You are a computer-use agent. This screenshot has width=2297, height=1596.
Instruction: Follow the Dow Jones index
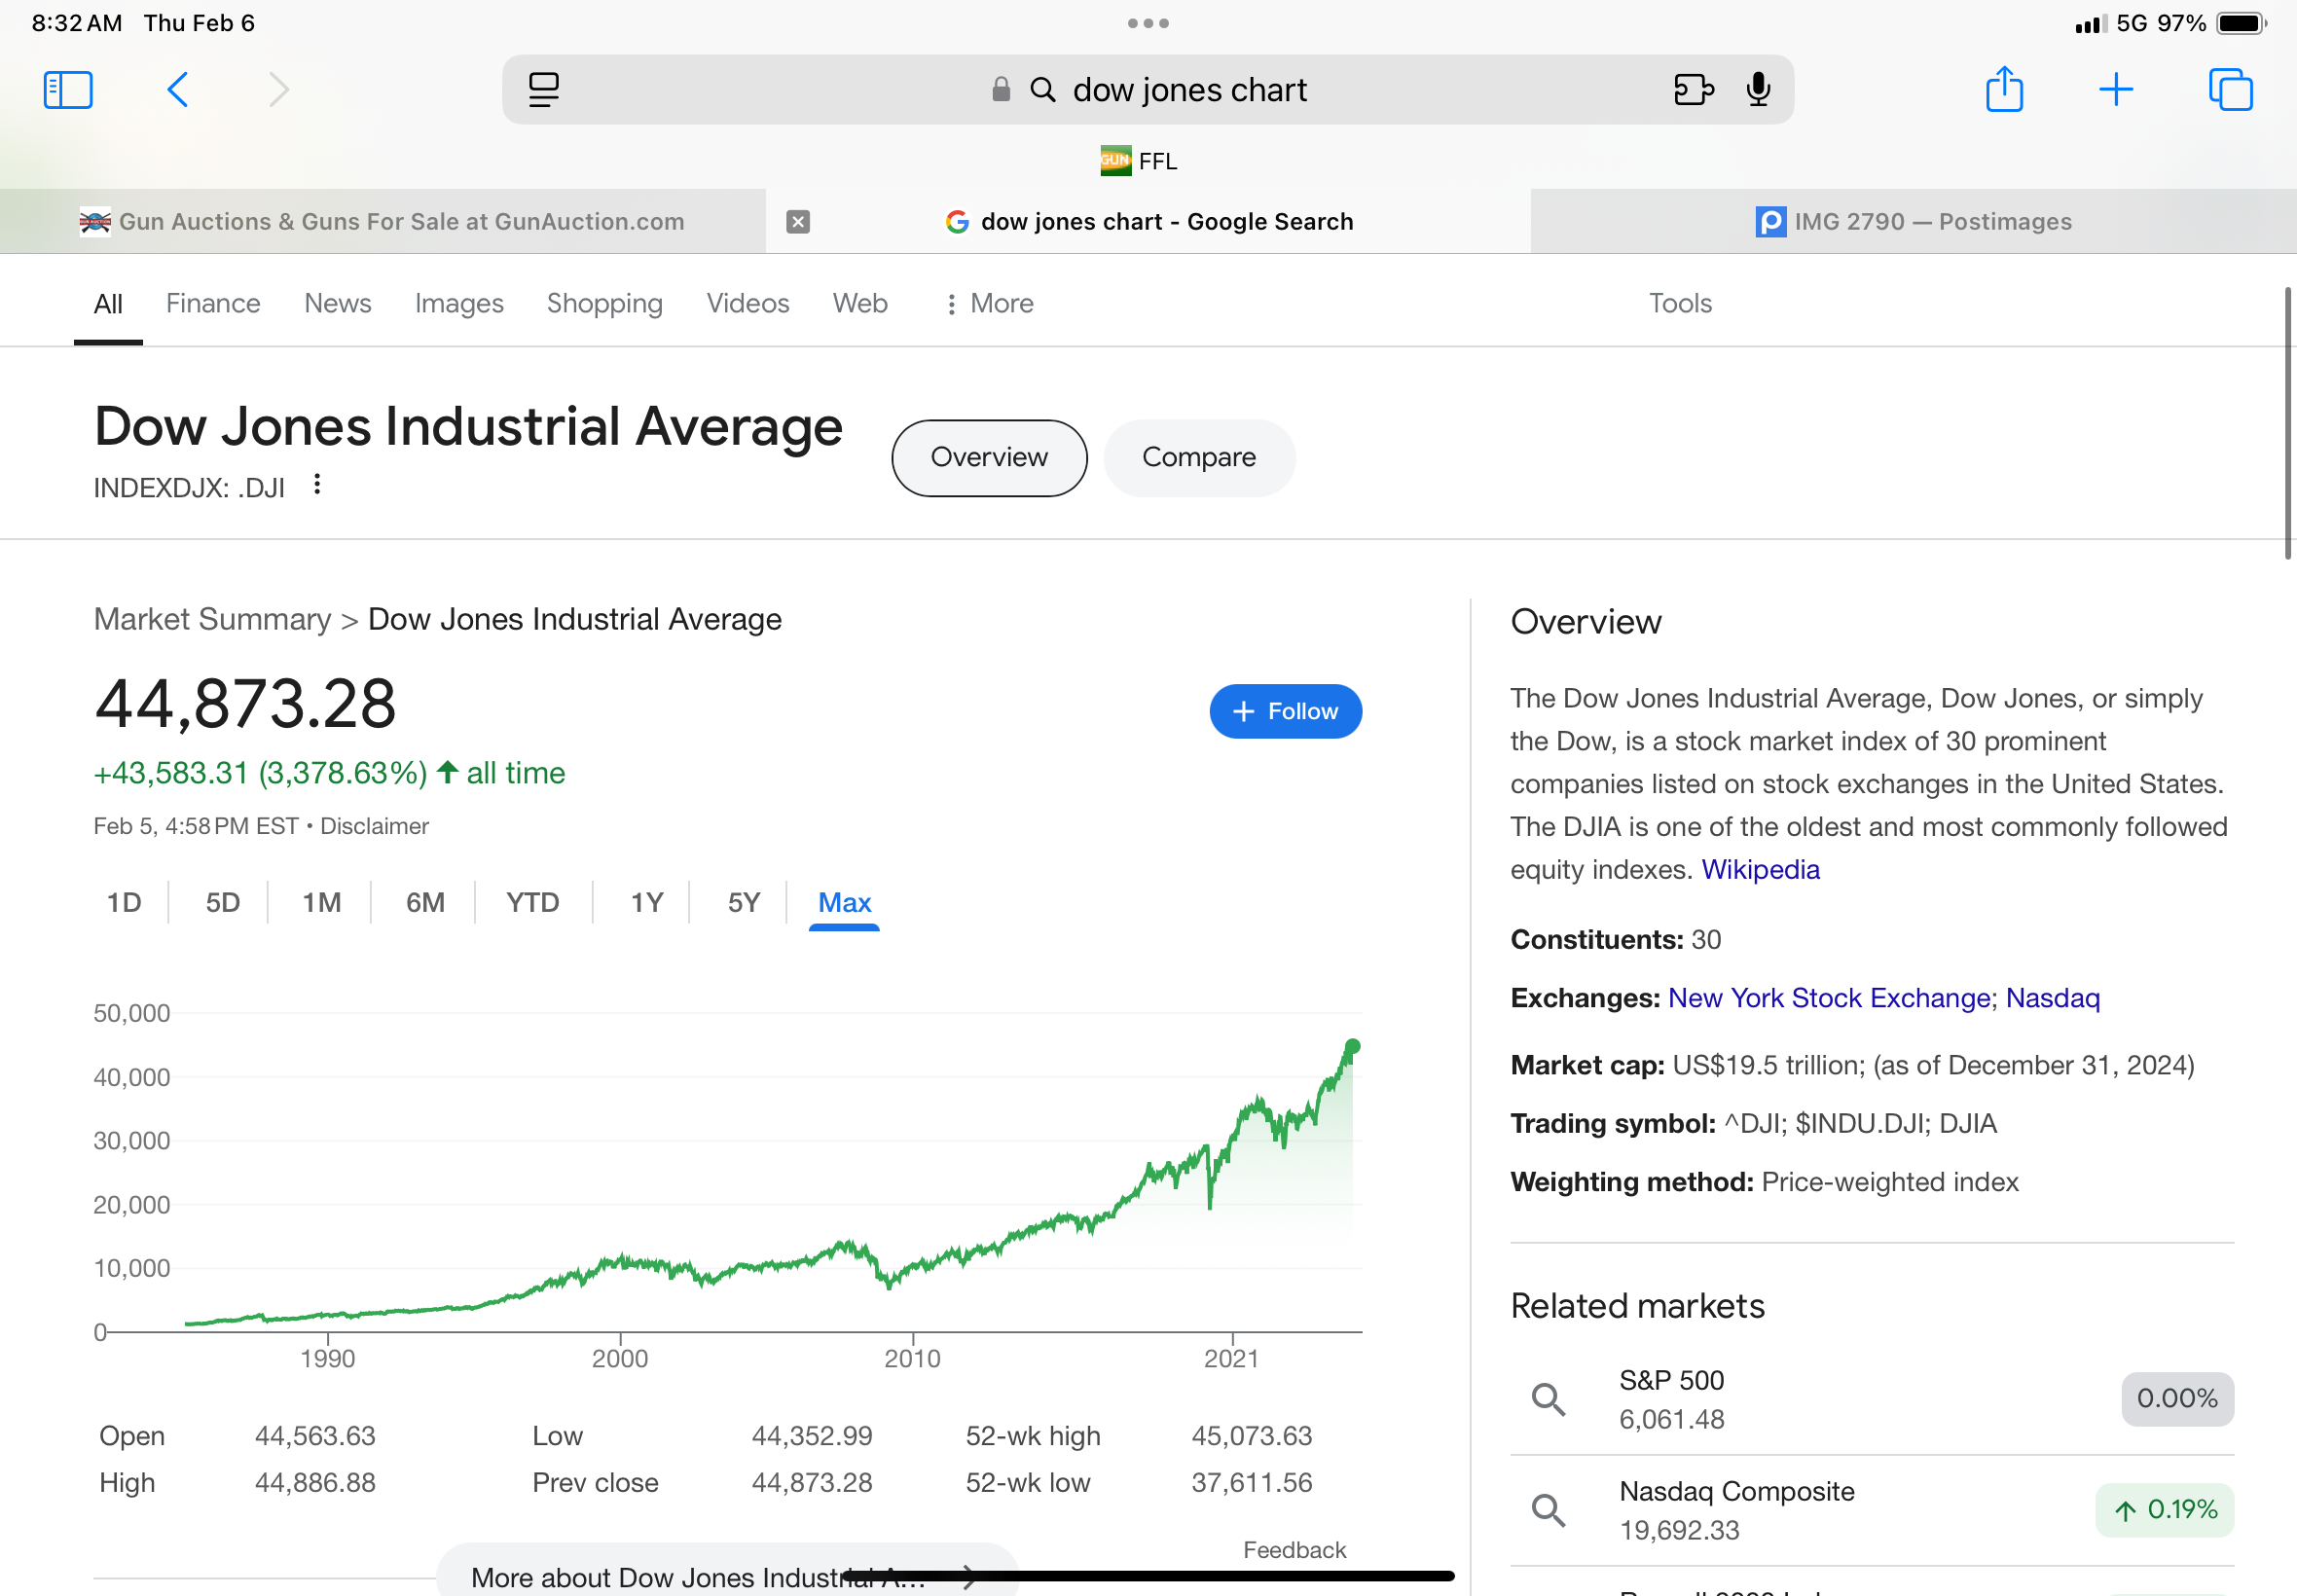click(1285, 712)
